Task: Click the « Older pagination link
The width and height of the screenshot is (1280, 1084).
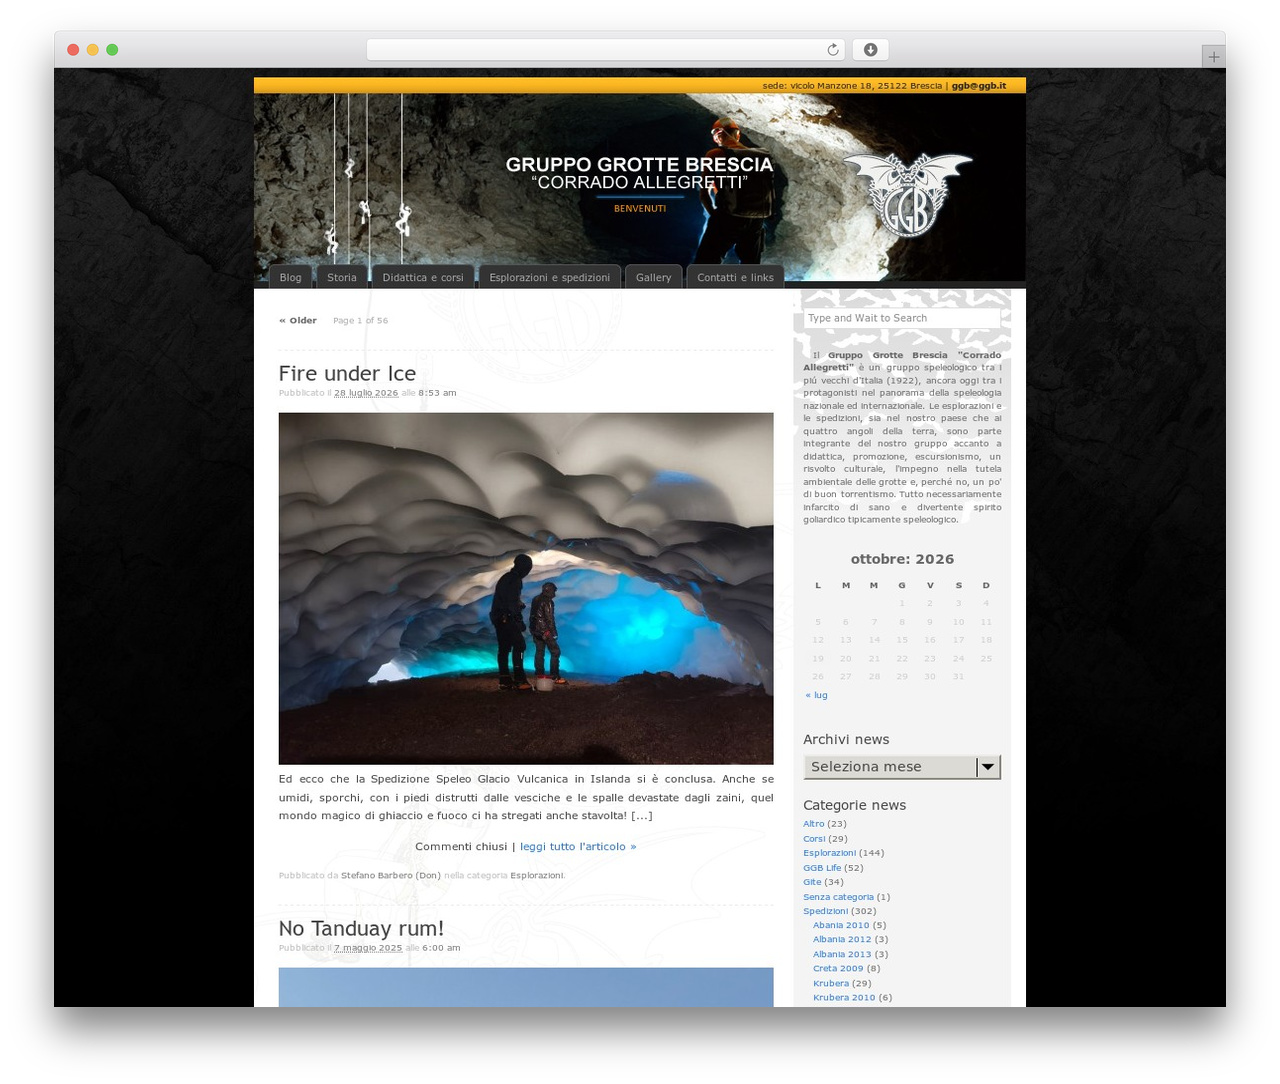Action: coord(298,321)
